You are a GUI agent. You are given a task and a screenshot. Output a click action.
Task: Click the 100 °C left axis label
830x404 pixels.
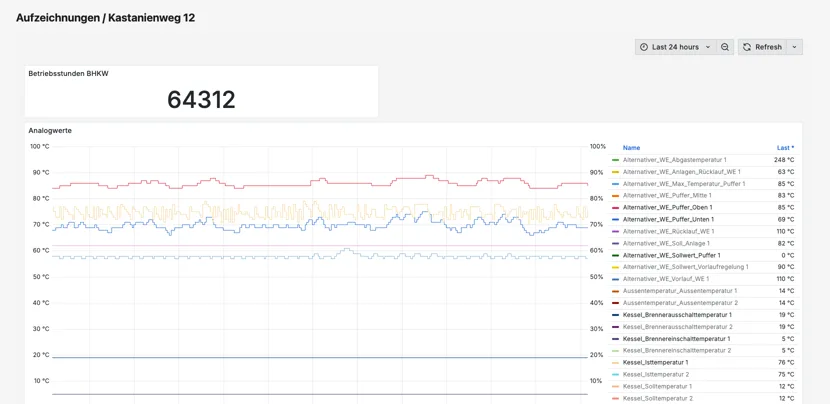40,146
